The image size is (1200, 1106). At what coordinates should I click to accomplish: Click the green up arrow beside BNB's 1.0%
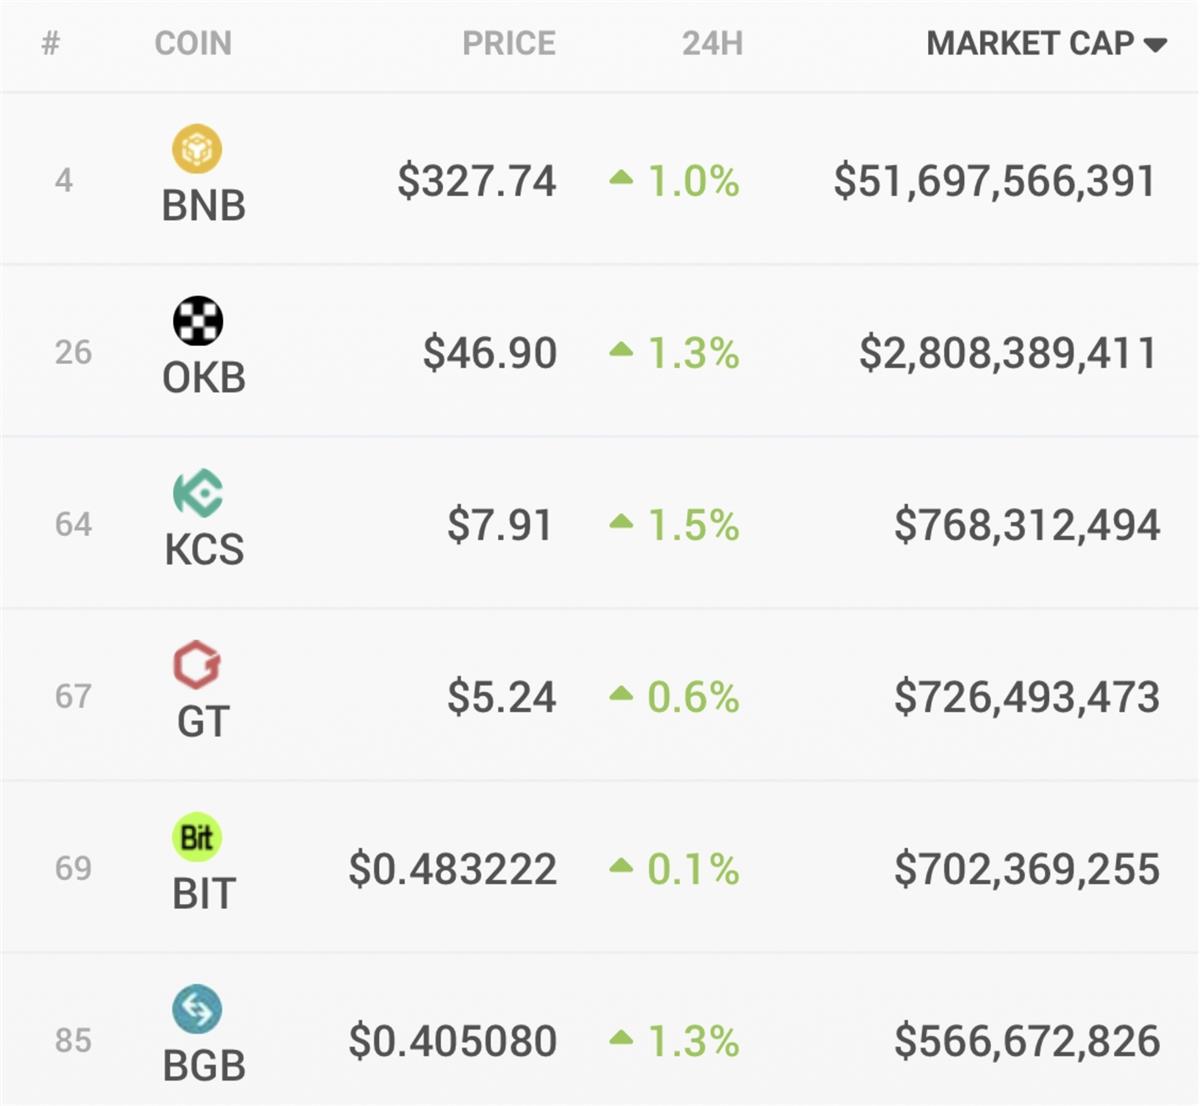coord(621,178)
